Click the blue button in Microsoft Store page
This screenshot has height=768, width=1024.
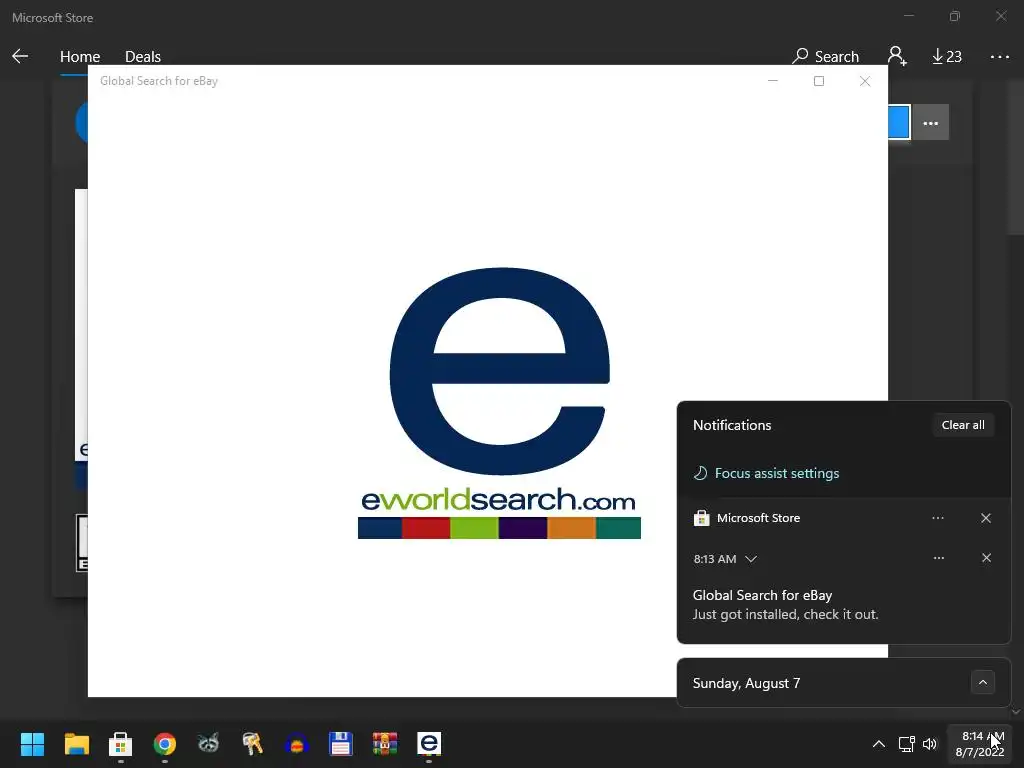(899, 123)
